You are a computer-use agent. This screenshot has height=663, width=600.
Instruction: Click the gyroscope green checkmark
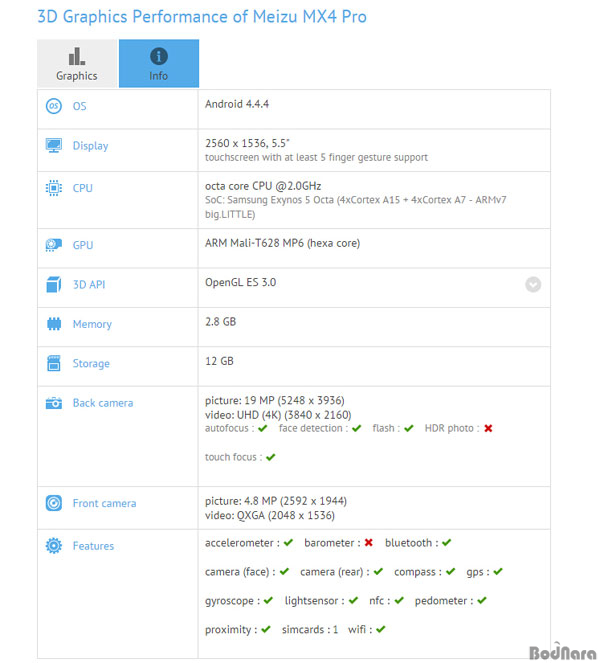[268, 600]
